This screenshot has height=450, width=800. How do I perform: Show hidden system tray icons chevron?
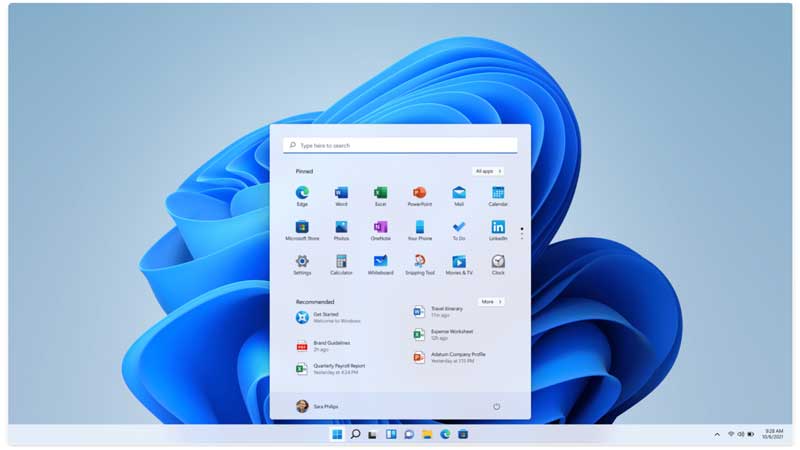pyautogui.click(x=717, y=435)
